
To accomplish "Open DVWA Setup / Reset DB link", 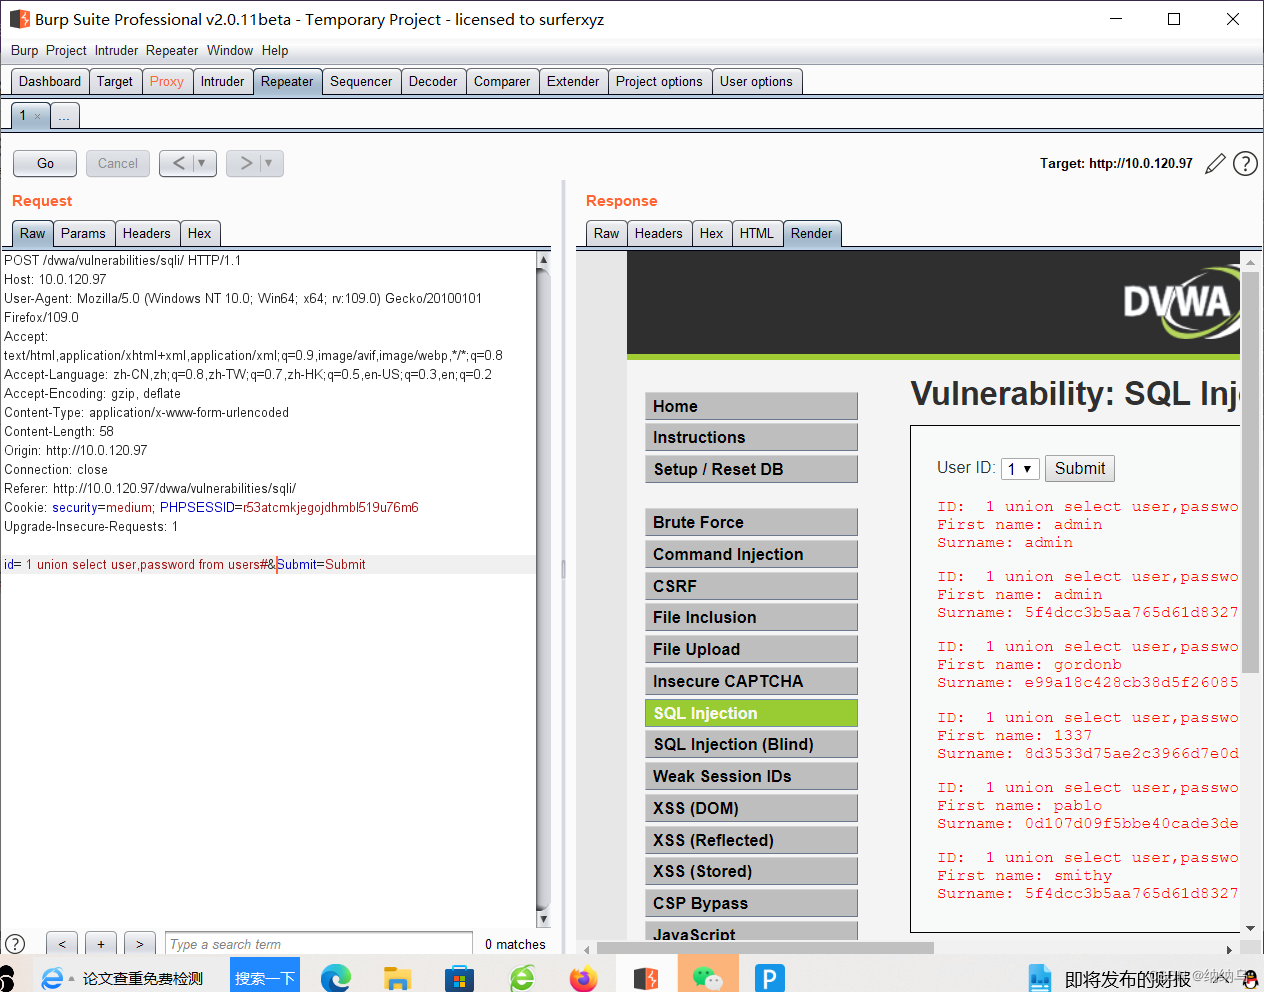I will point(751,469).
